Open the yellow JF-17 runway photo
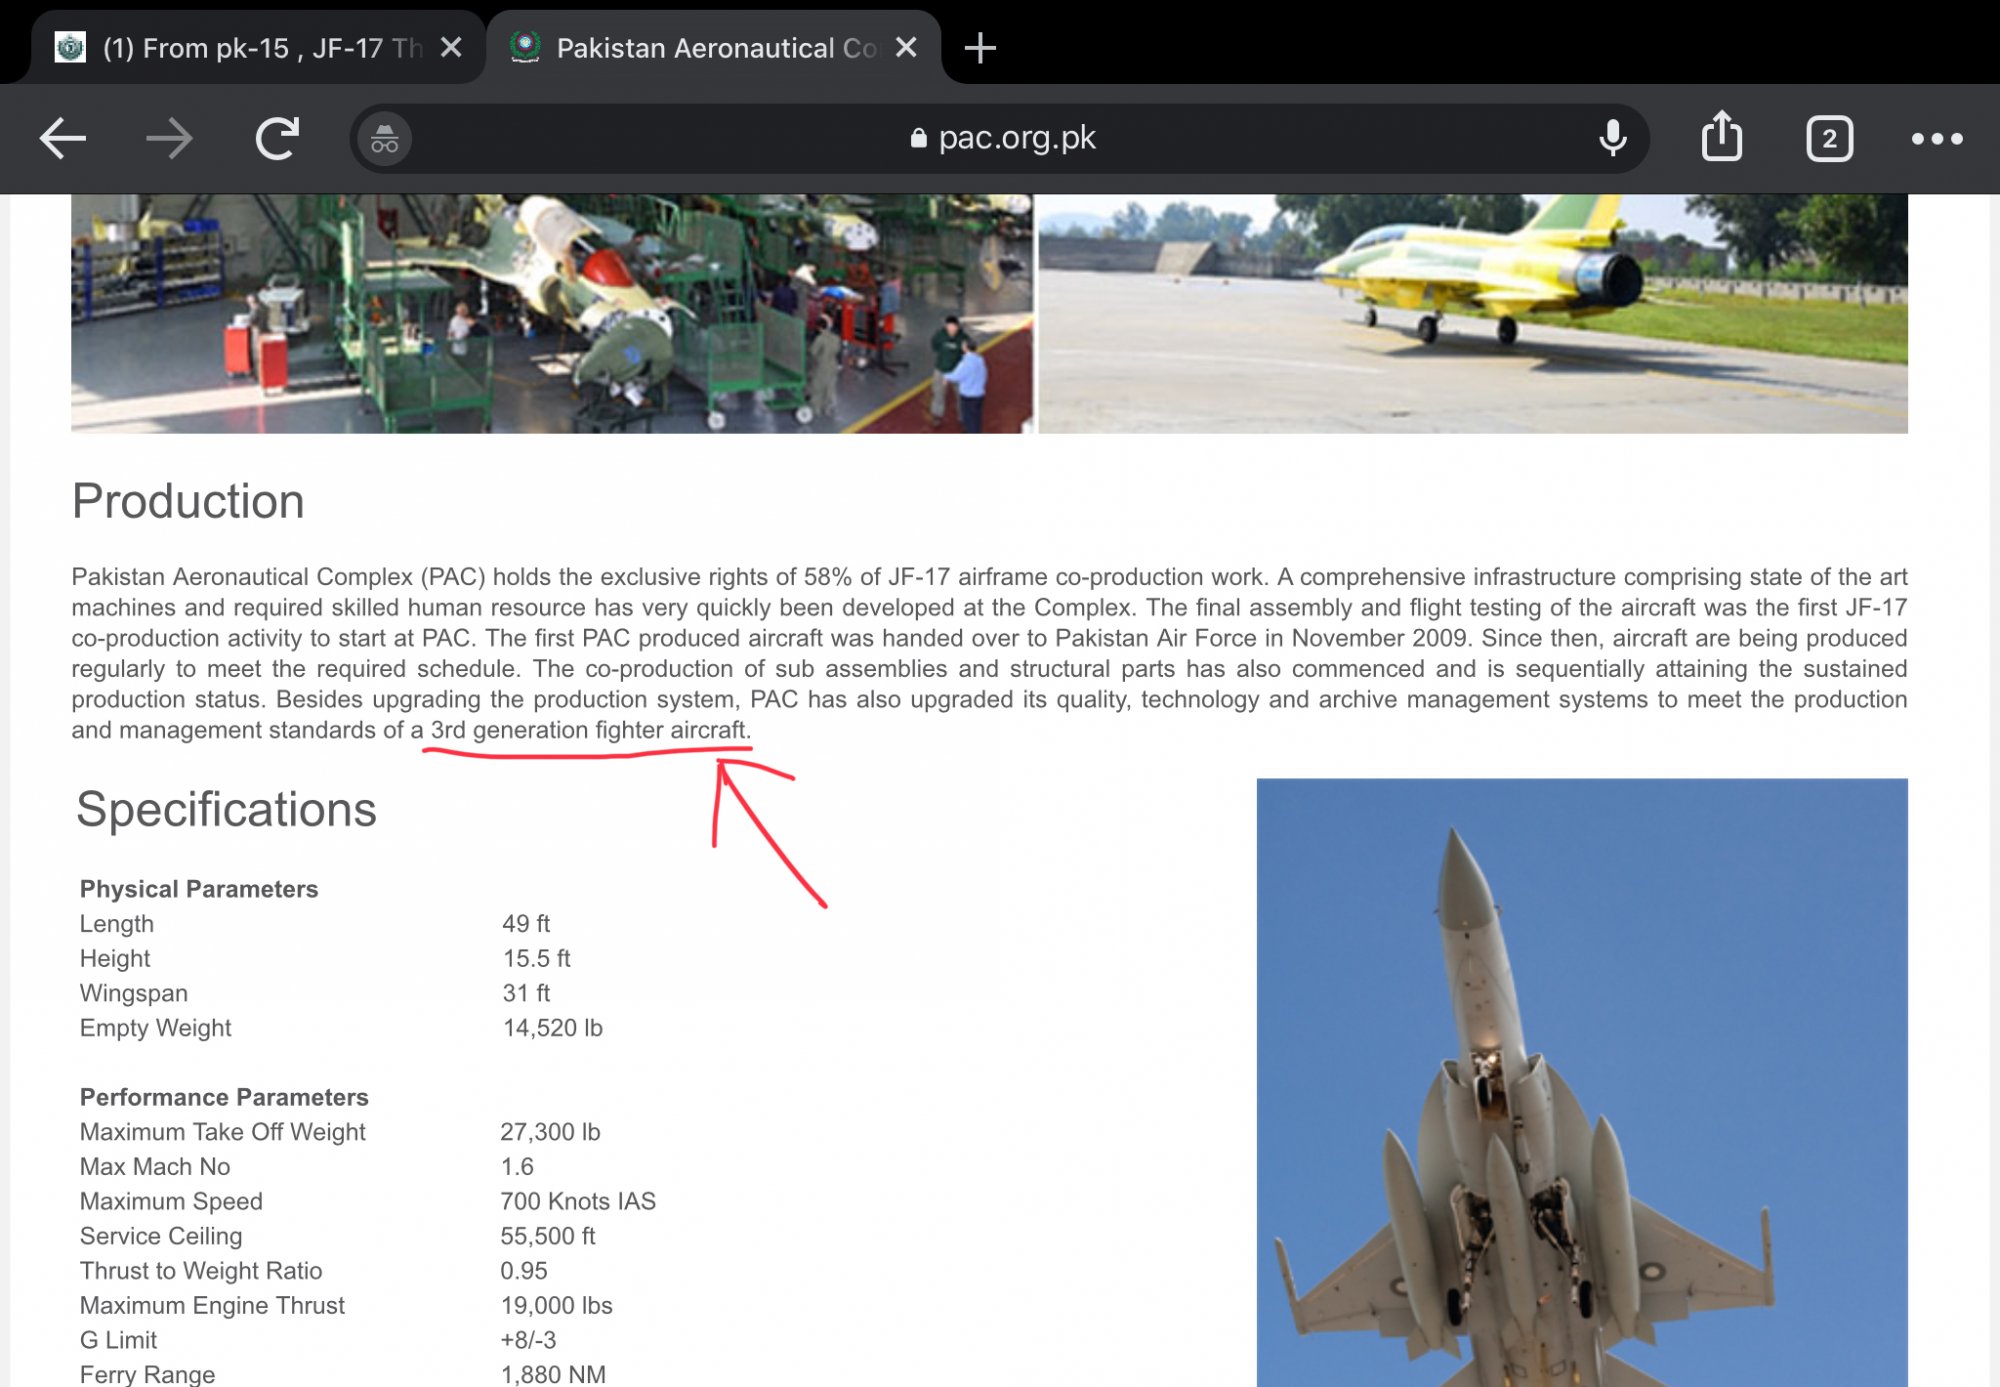This screenshot has width=2000, height=1387. tap(1473, 314)
